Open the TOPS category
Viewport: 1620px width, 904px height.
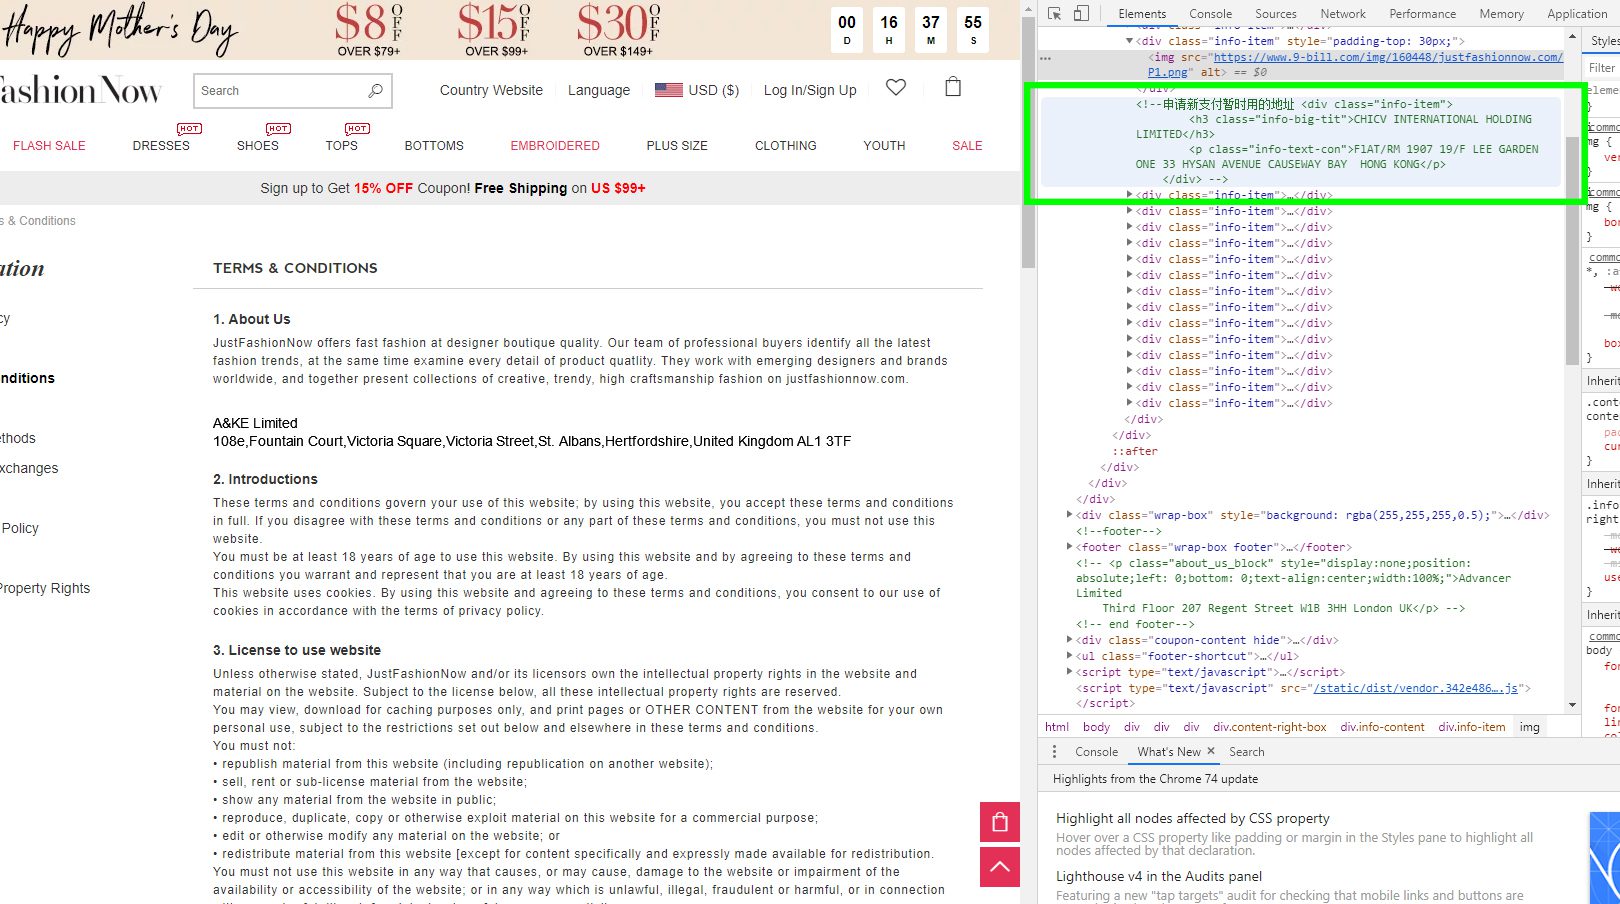coord(341,146)
